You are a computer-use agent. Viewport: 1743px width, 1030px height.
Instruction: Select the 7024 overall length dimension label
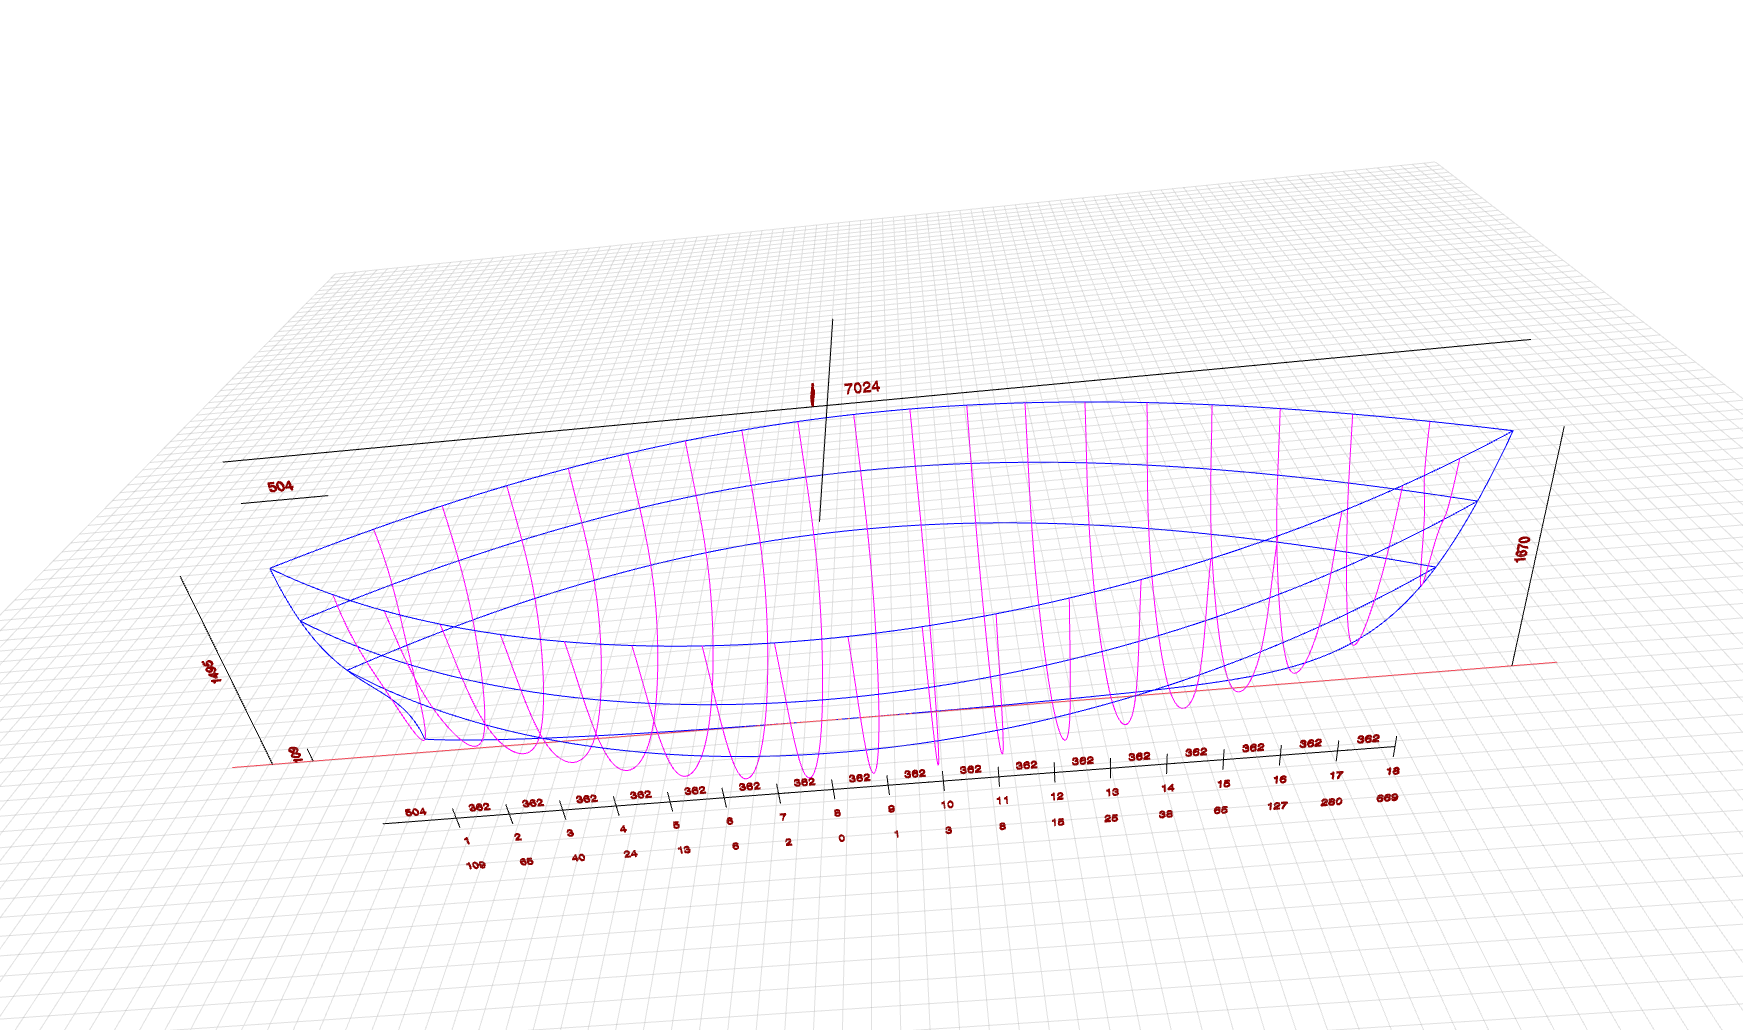862,387
